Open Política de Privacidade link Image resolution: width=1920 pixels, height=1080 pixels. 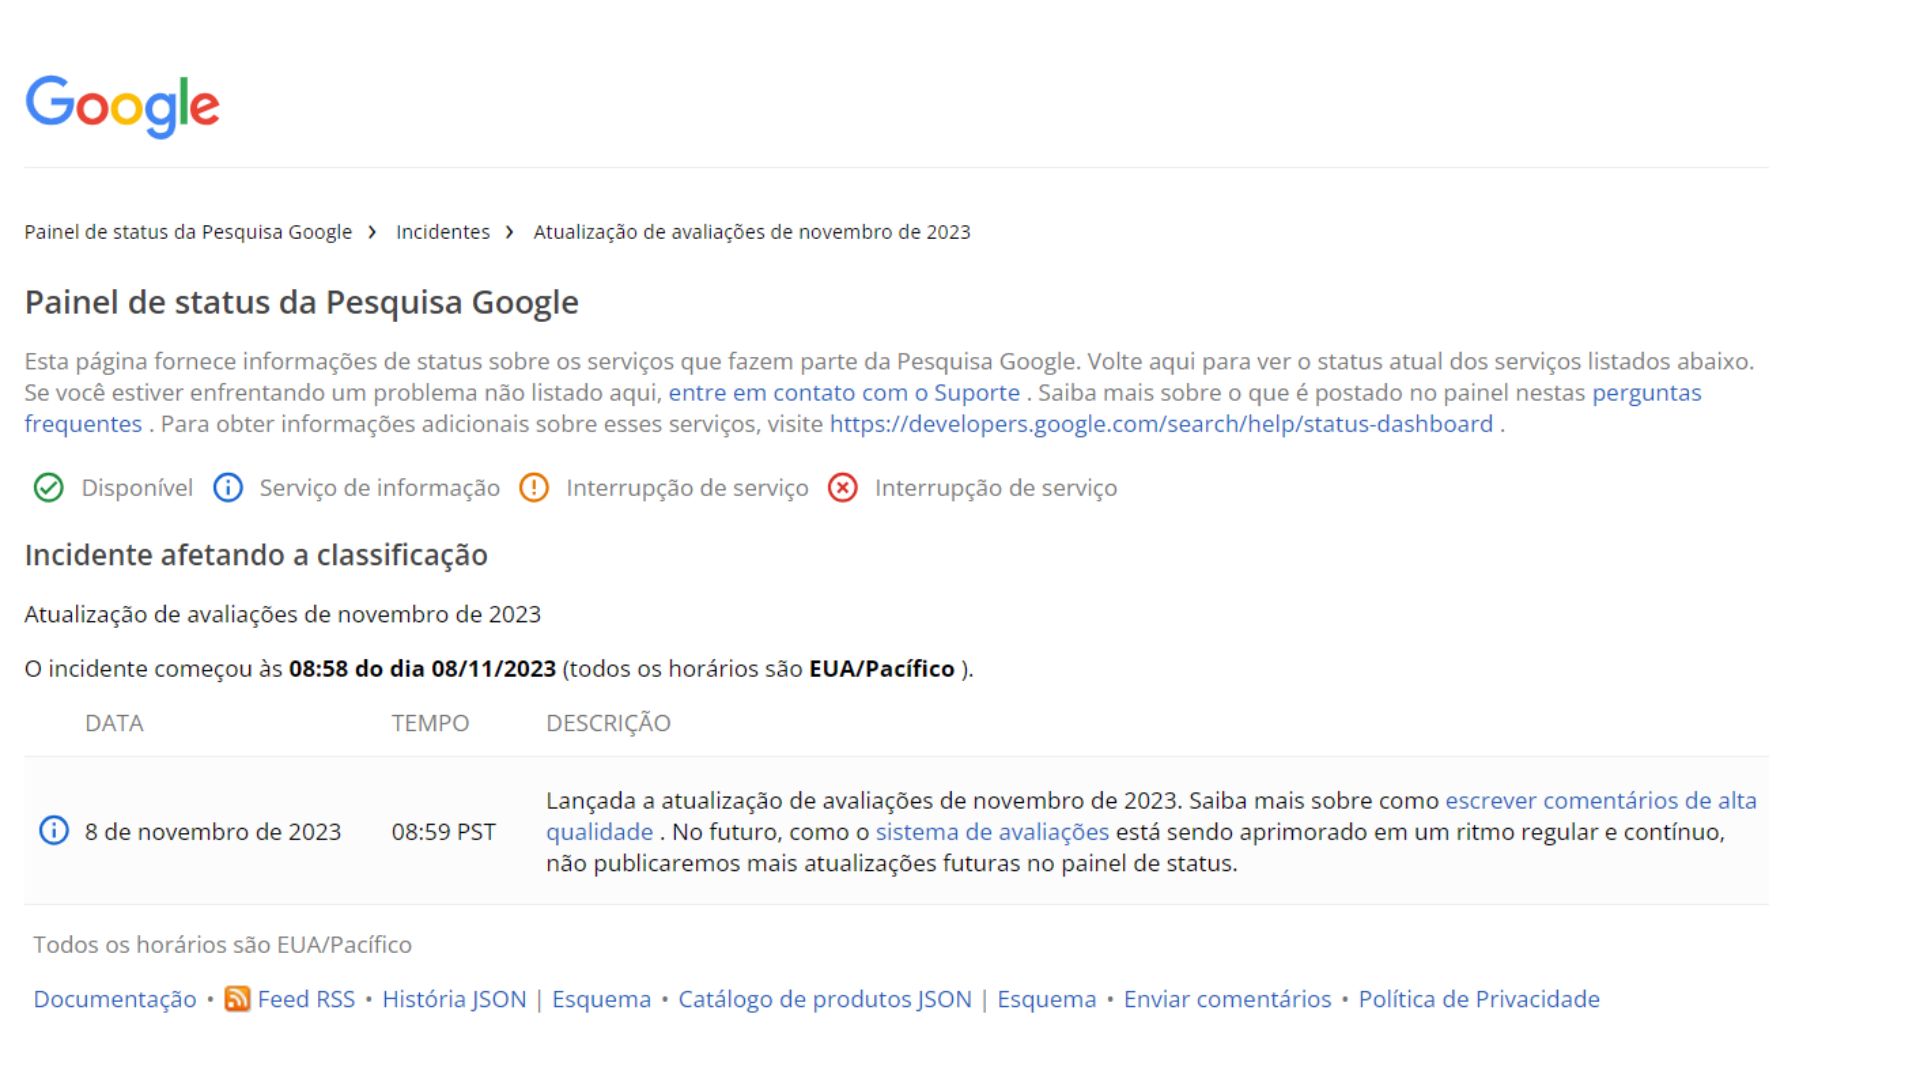[x=1478, y=999]
